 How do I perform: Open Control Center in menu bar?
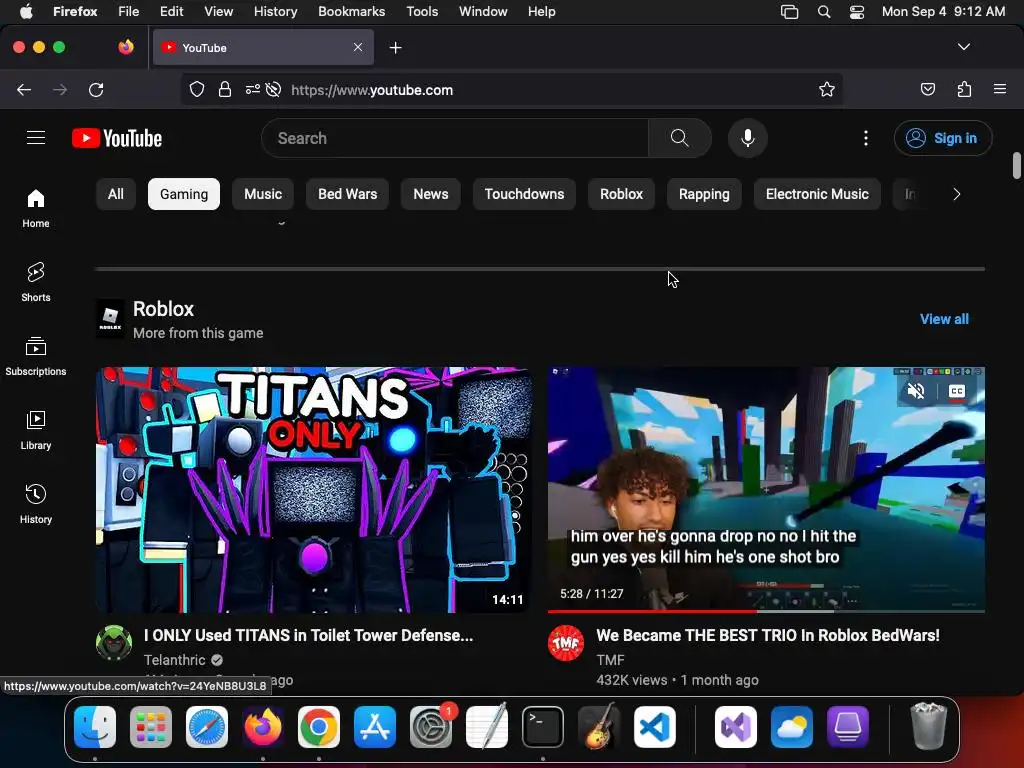tap(857, 11)
